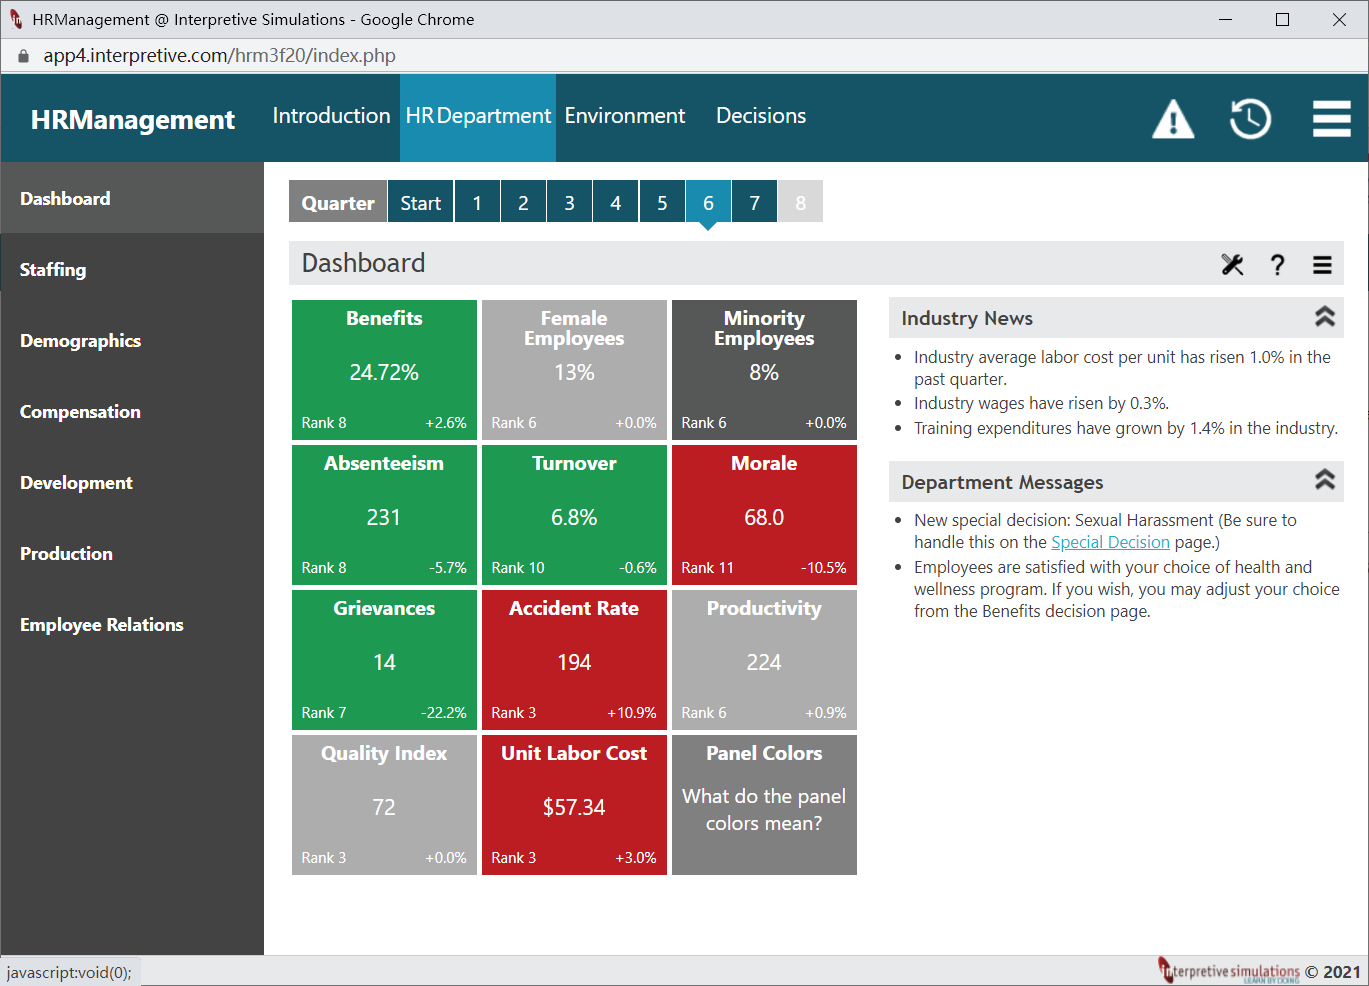
Task: Open the Dashboard panel options menu icon
Action: [x=1322, y=265]
